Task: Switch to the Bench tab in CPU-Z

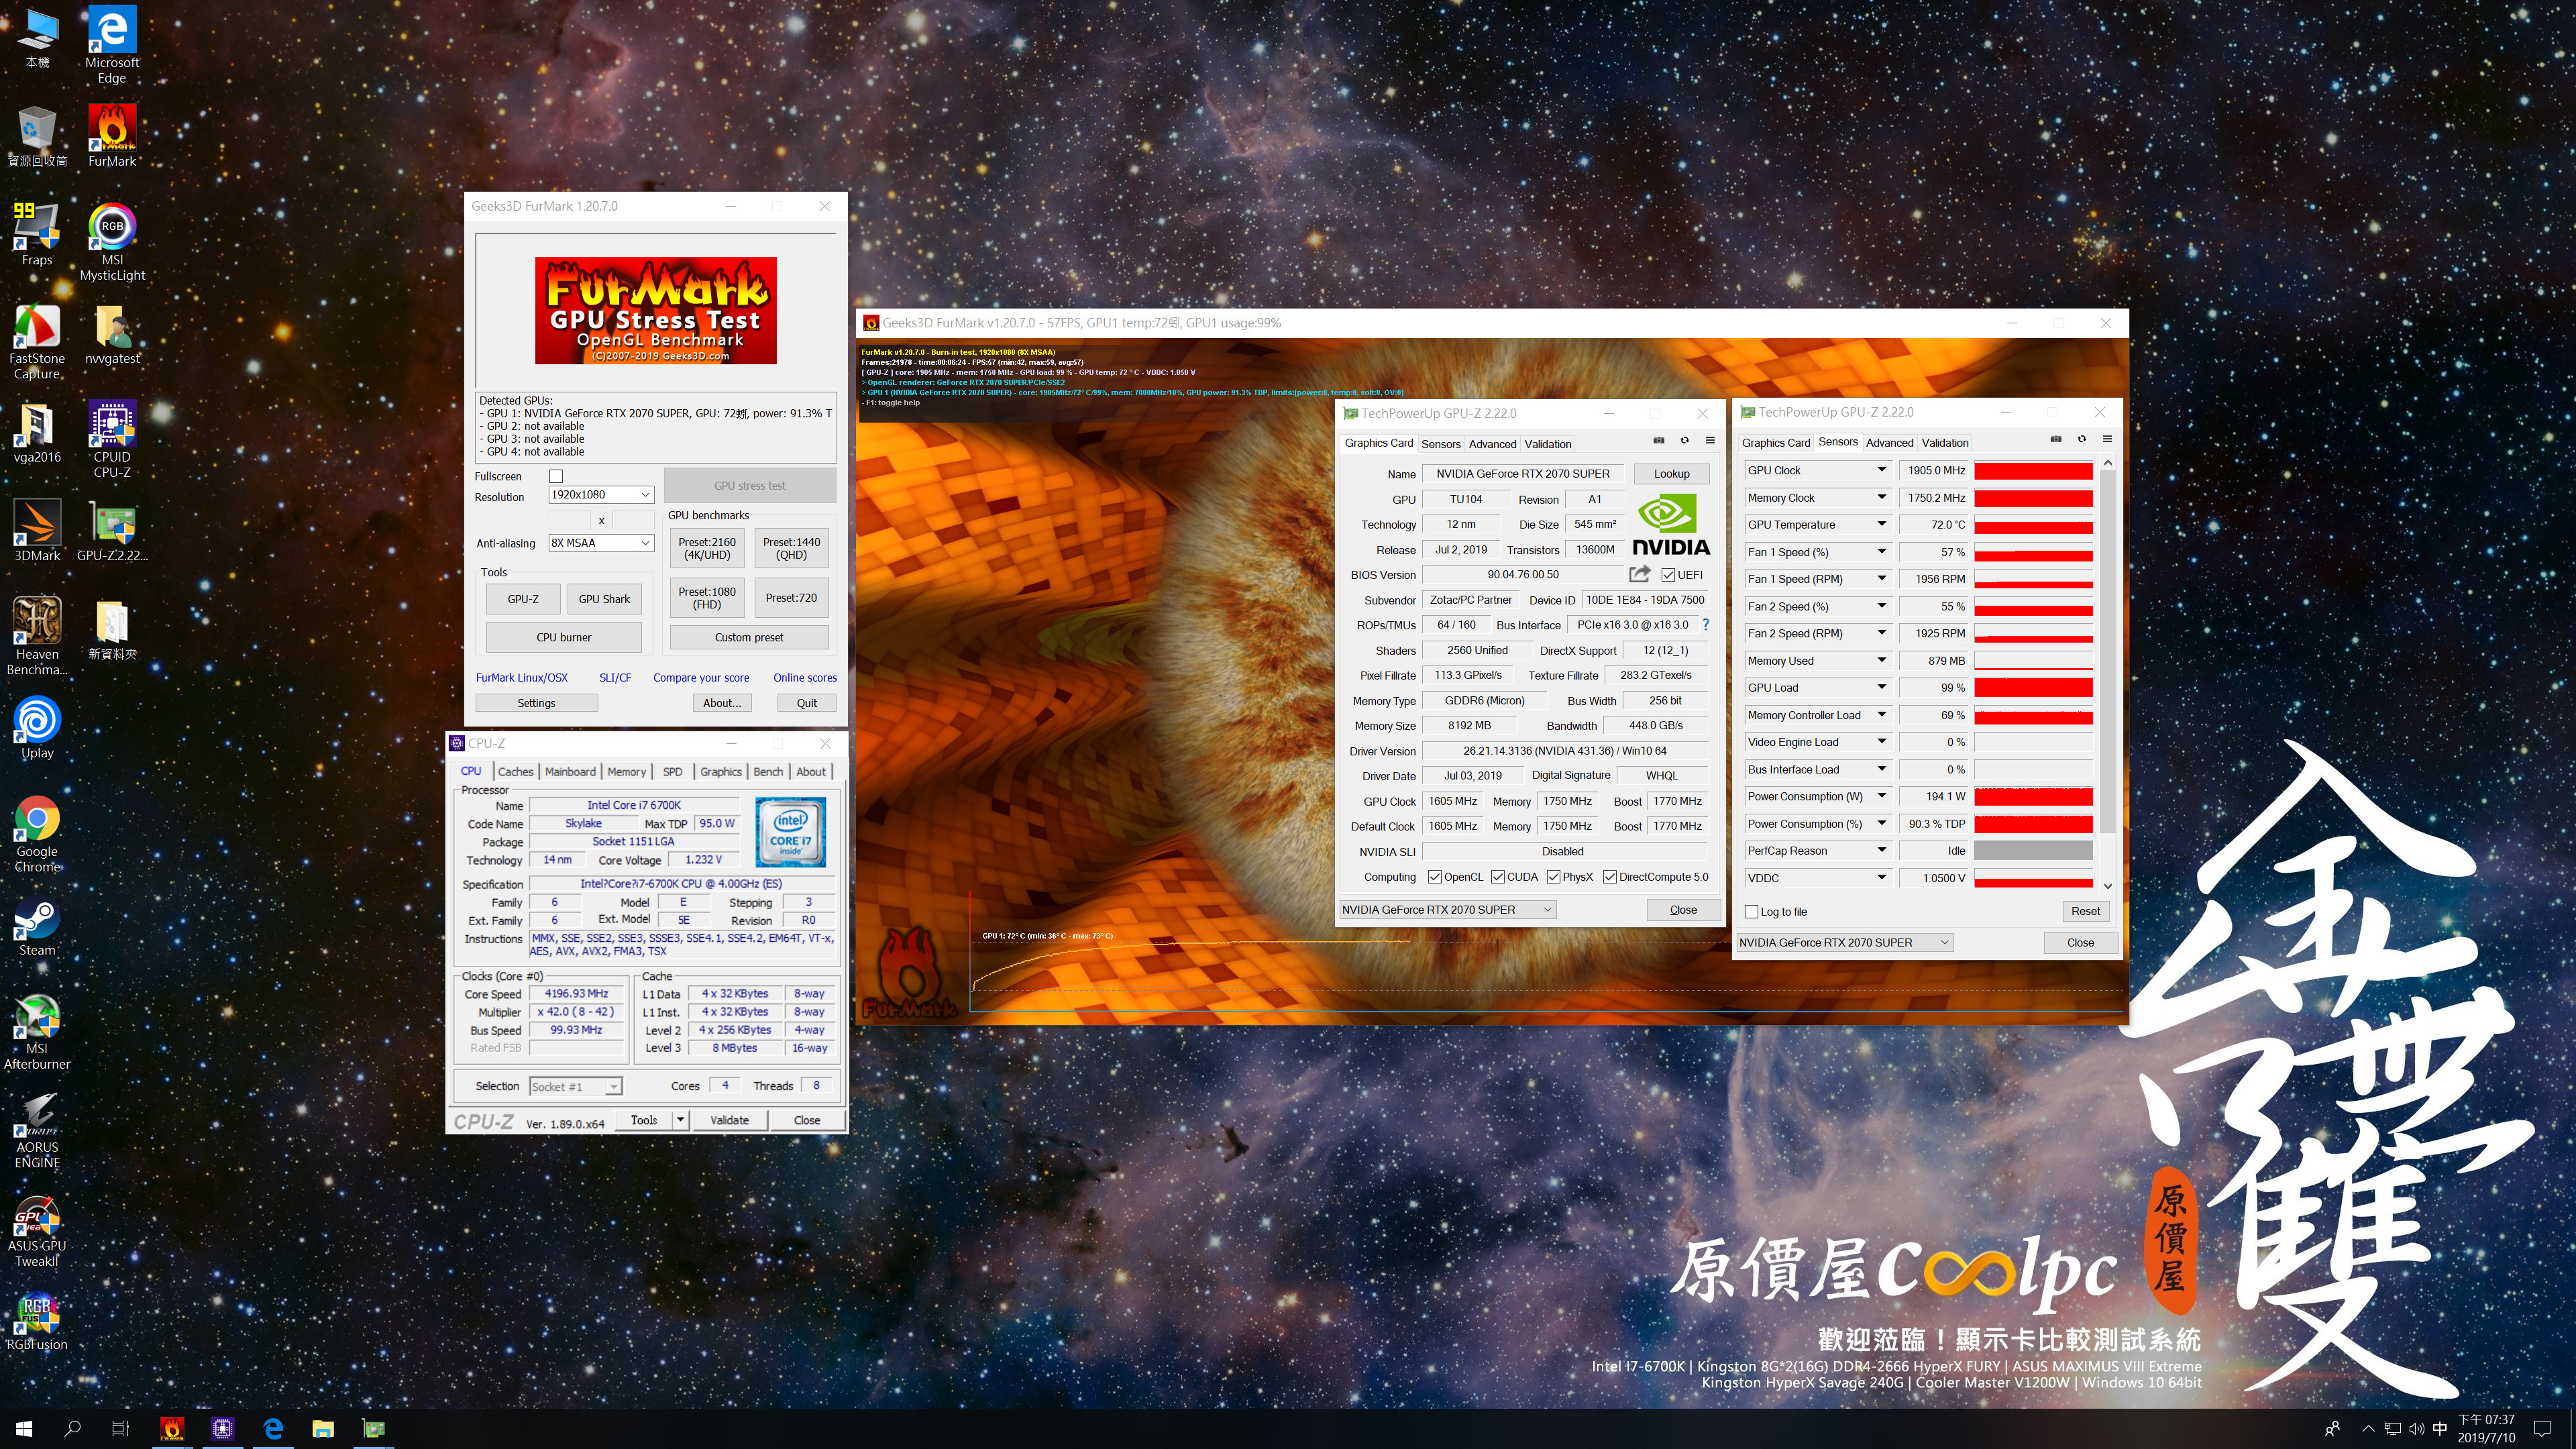Action: pos(768,771)
